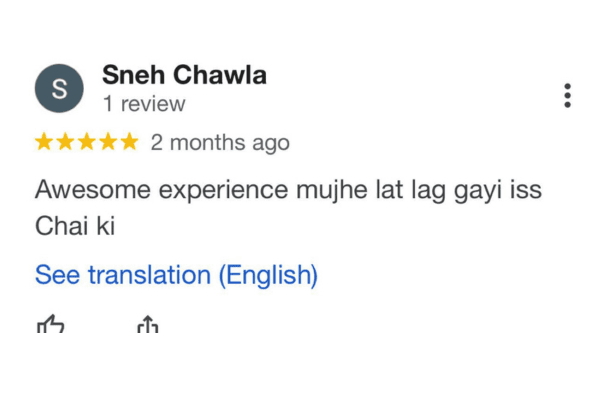Click the fifth yellow rating star

point(129,142)
